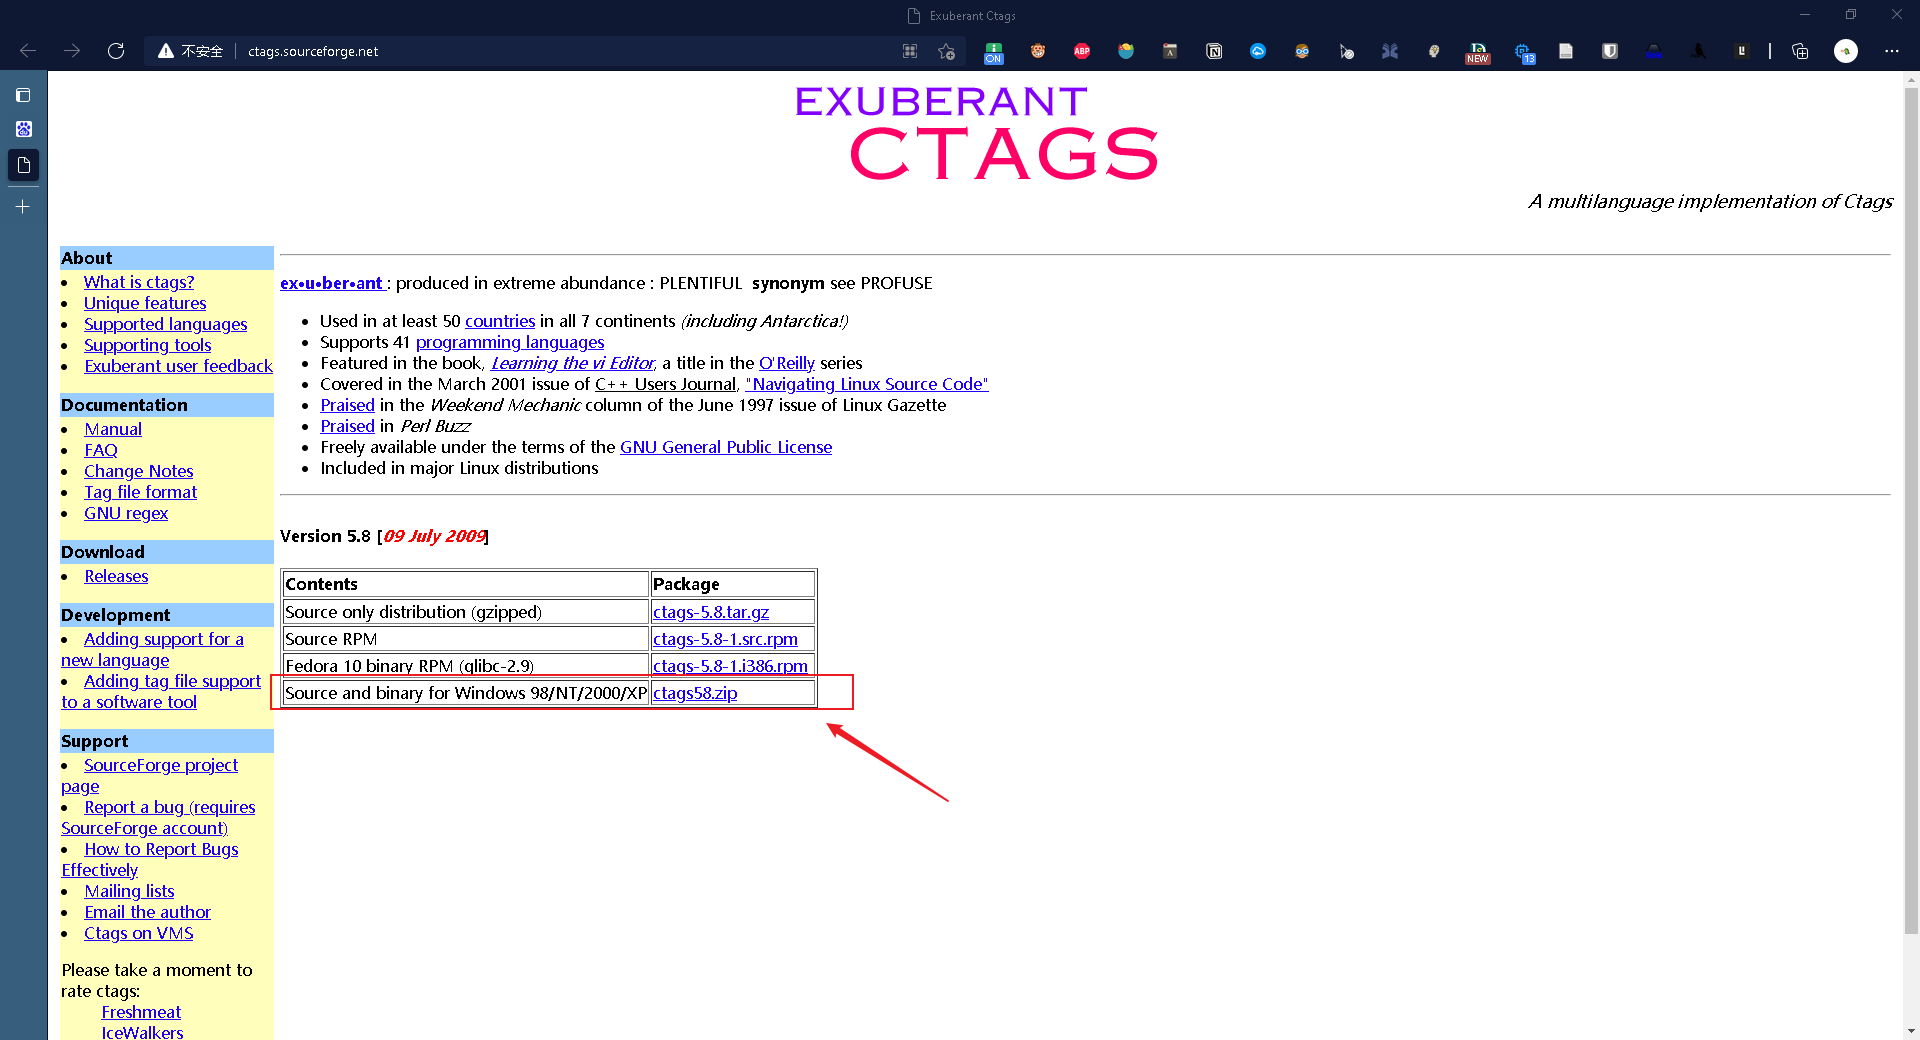
Task: Click the shield extension icon
Action: pos(1610,51)
